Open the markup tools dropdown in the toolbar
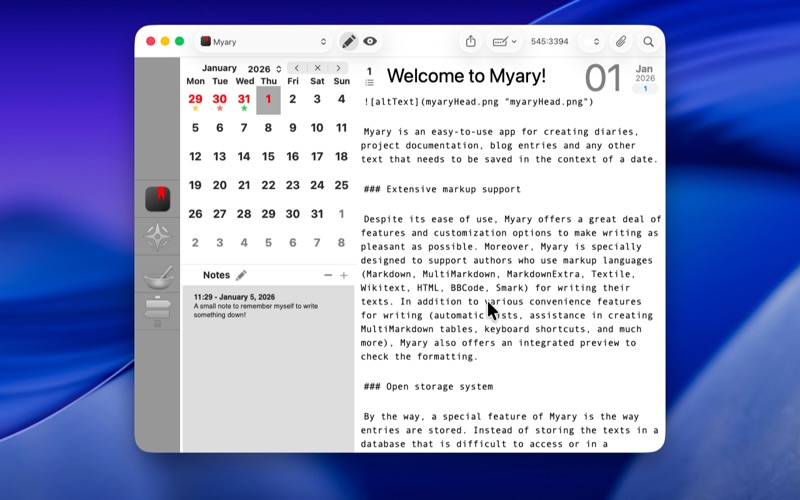Screen dimensions: 800x500 [504, 41]
